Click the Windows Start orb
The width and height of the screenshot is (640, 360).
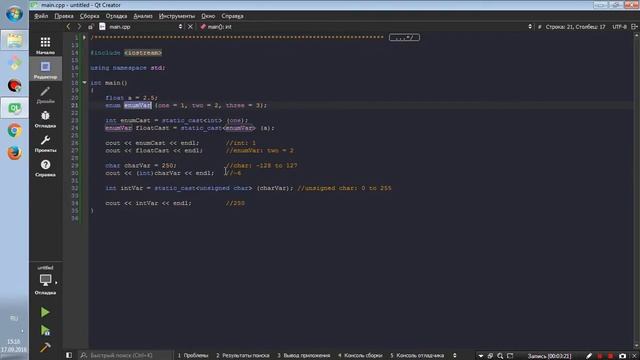pyautogui.click(x=14, y=14)
